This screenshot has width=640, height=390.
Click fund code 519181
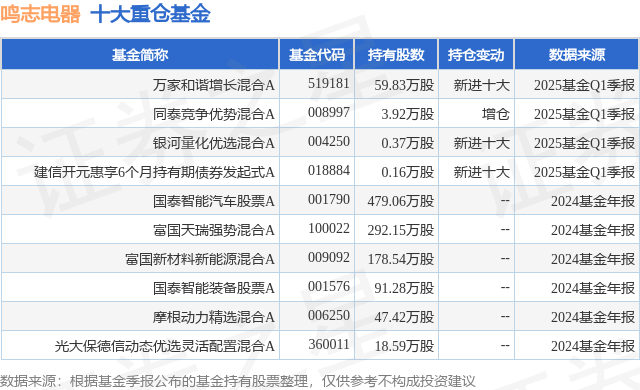pyautogui.click(x=329, y=84)
